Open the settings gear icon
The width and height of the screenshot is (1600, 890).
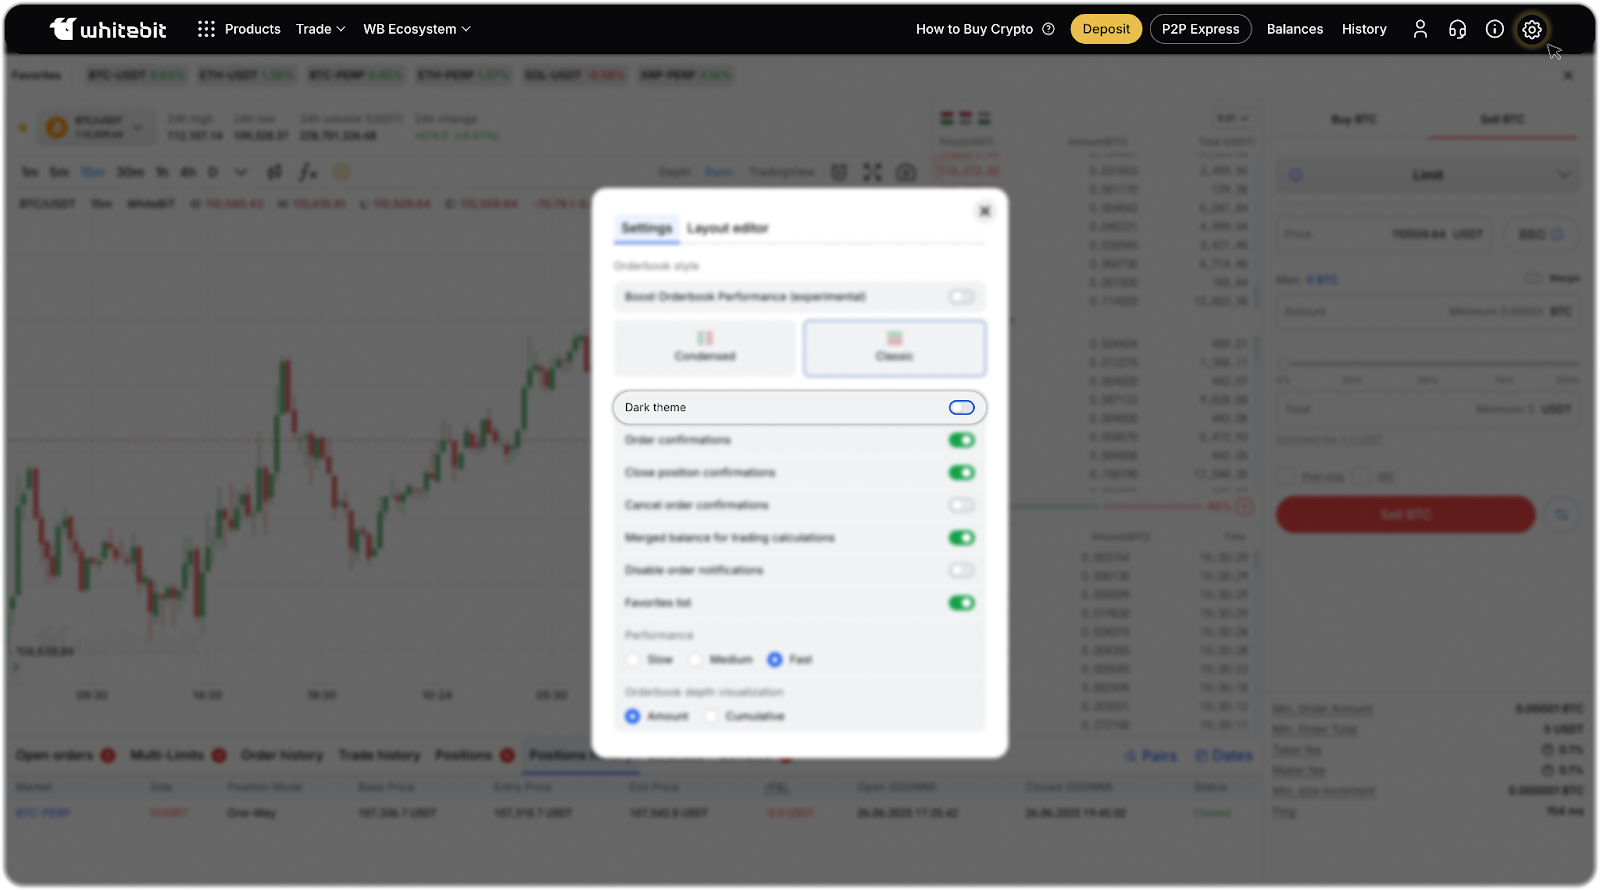(1531, 30)
